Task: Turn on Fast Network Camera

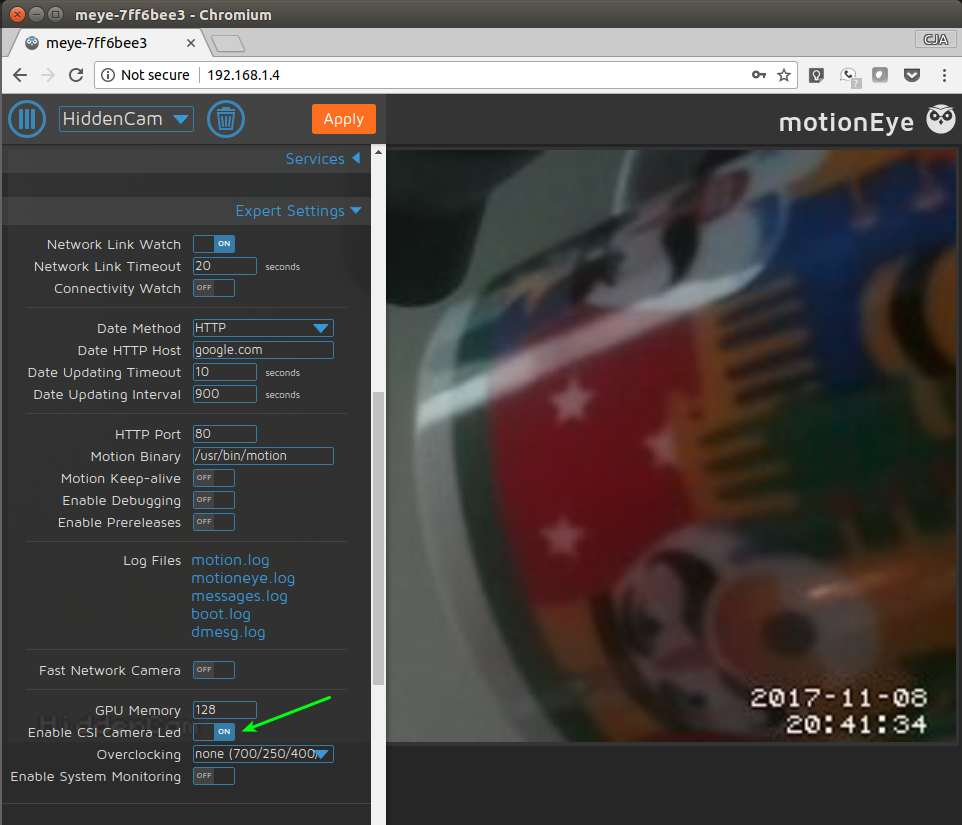Action: [213, 670]
